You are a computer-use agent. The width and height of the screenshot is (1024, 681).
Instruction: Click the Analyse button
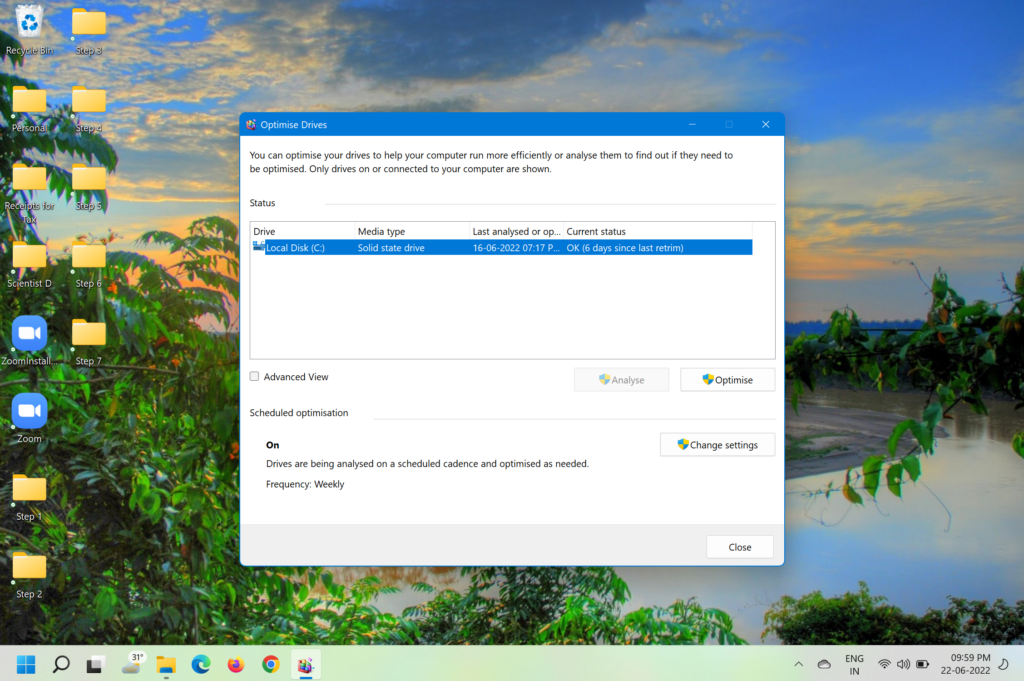(621, 379)
